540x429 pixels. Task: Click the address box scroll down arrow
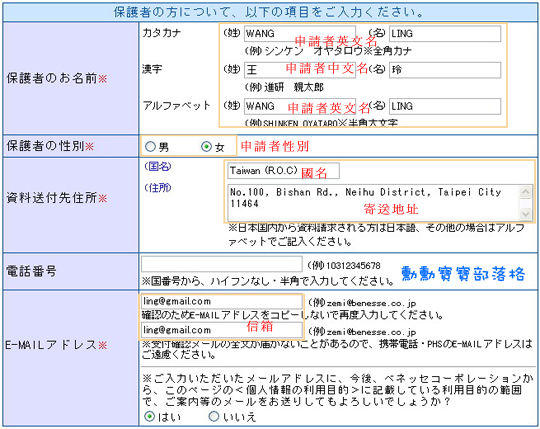[526, 214]
